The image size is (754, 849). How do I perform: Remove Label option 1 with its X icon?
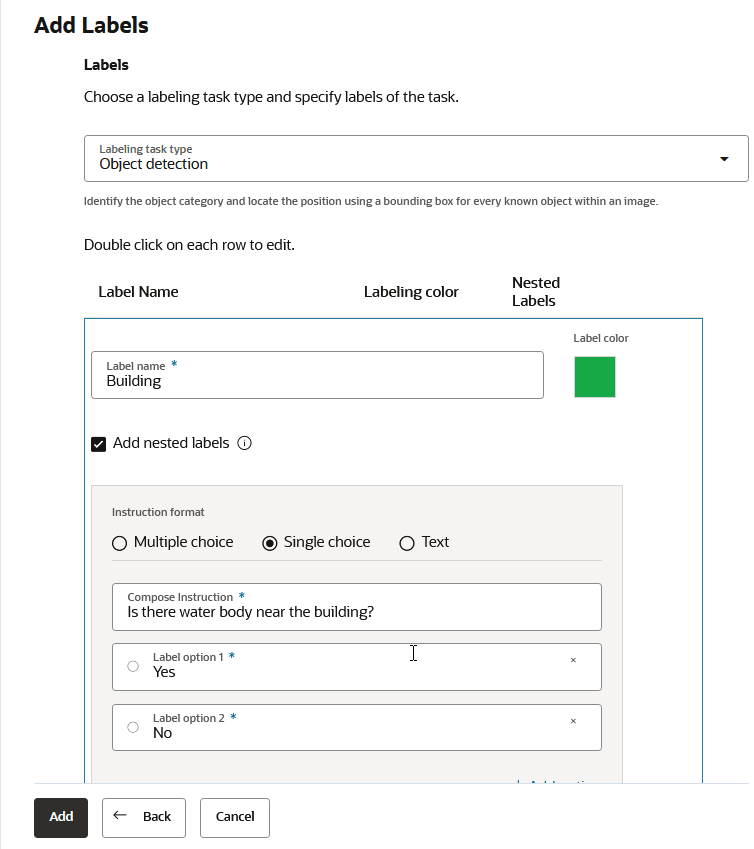tap(573, 660)
